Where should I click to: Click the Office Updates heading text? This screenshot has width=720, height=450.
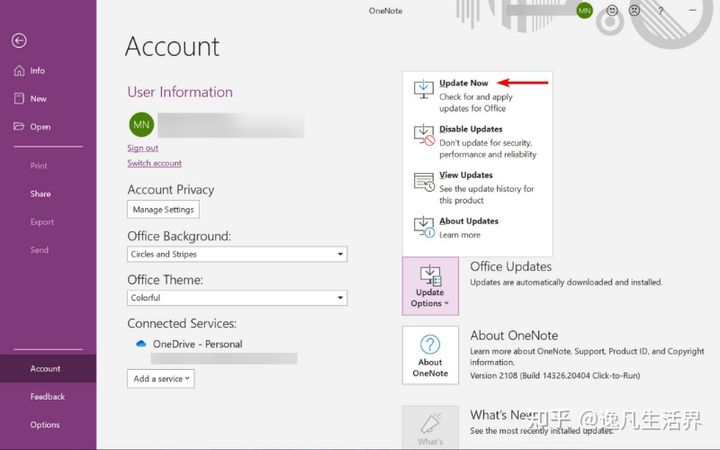pos(511,266)
